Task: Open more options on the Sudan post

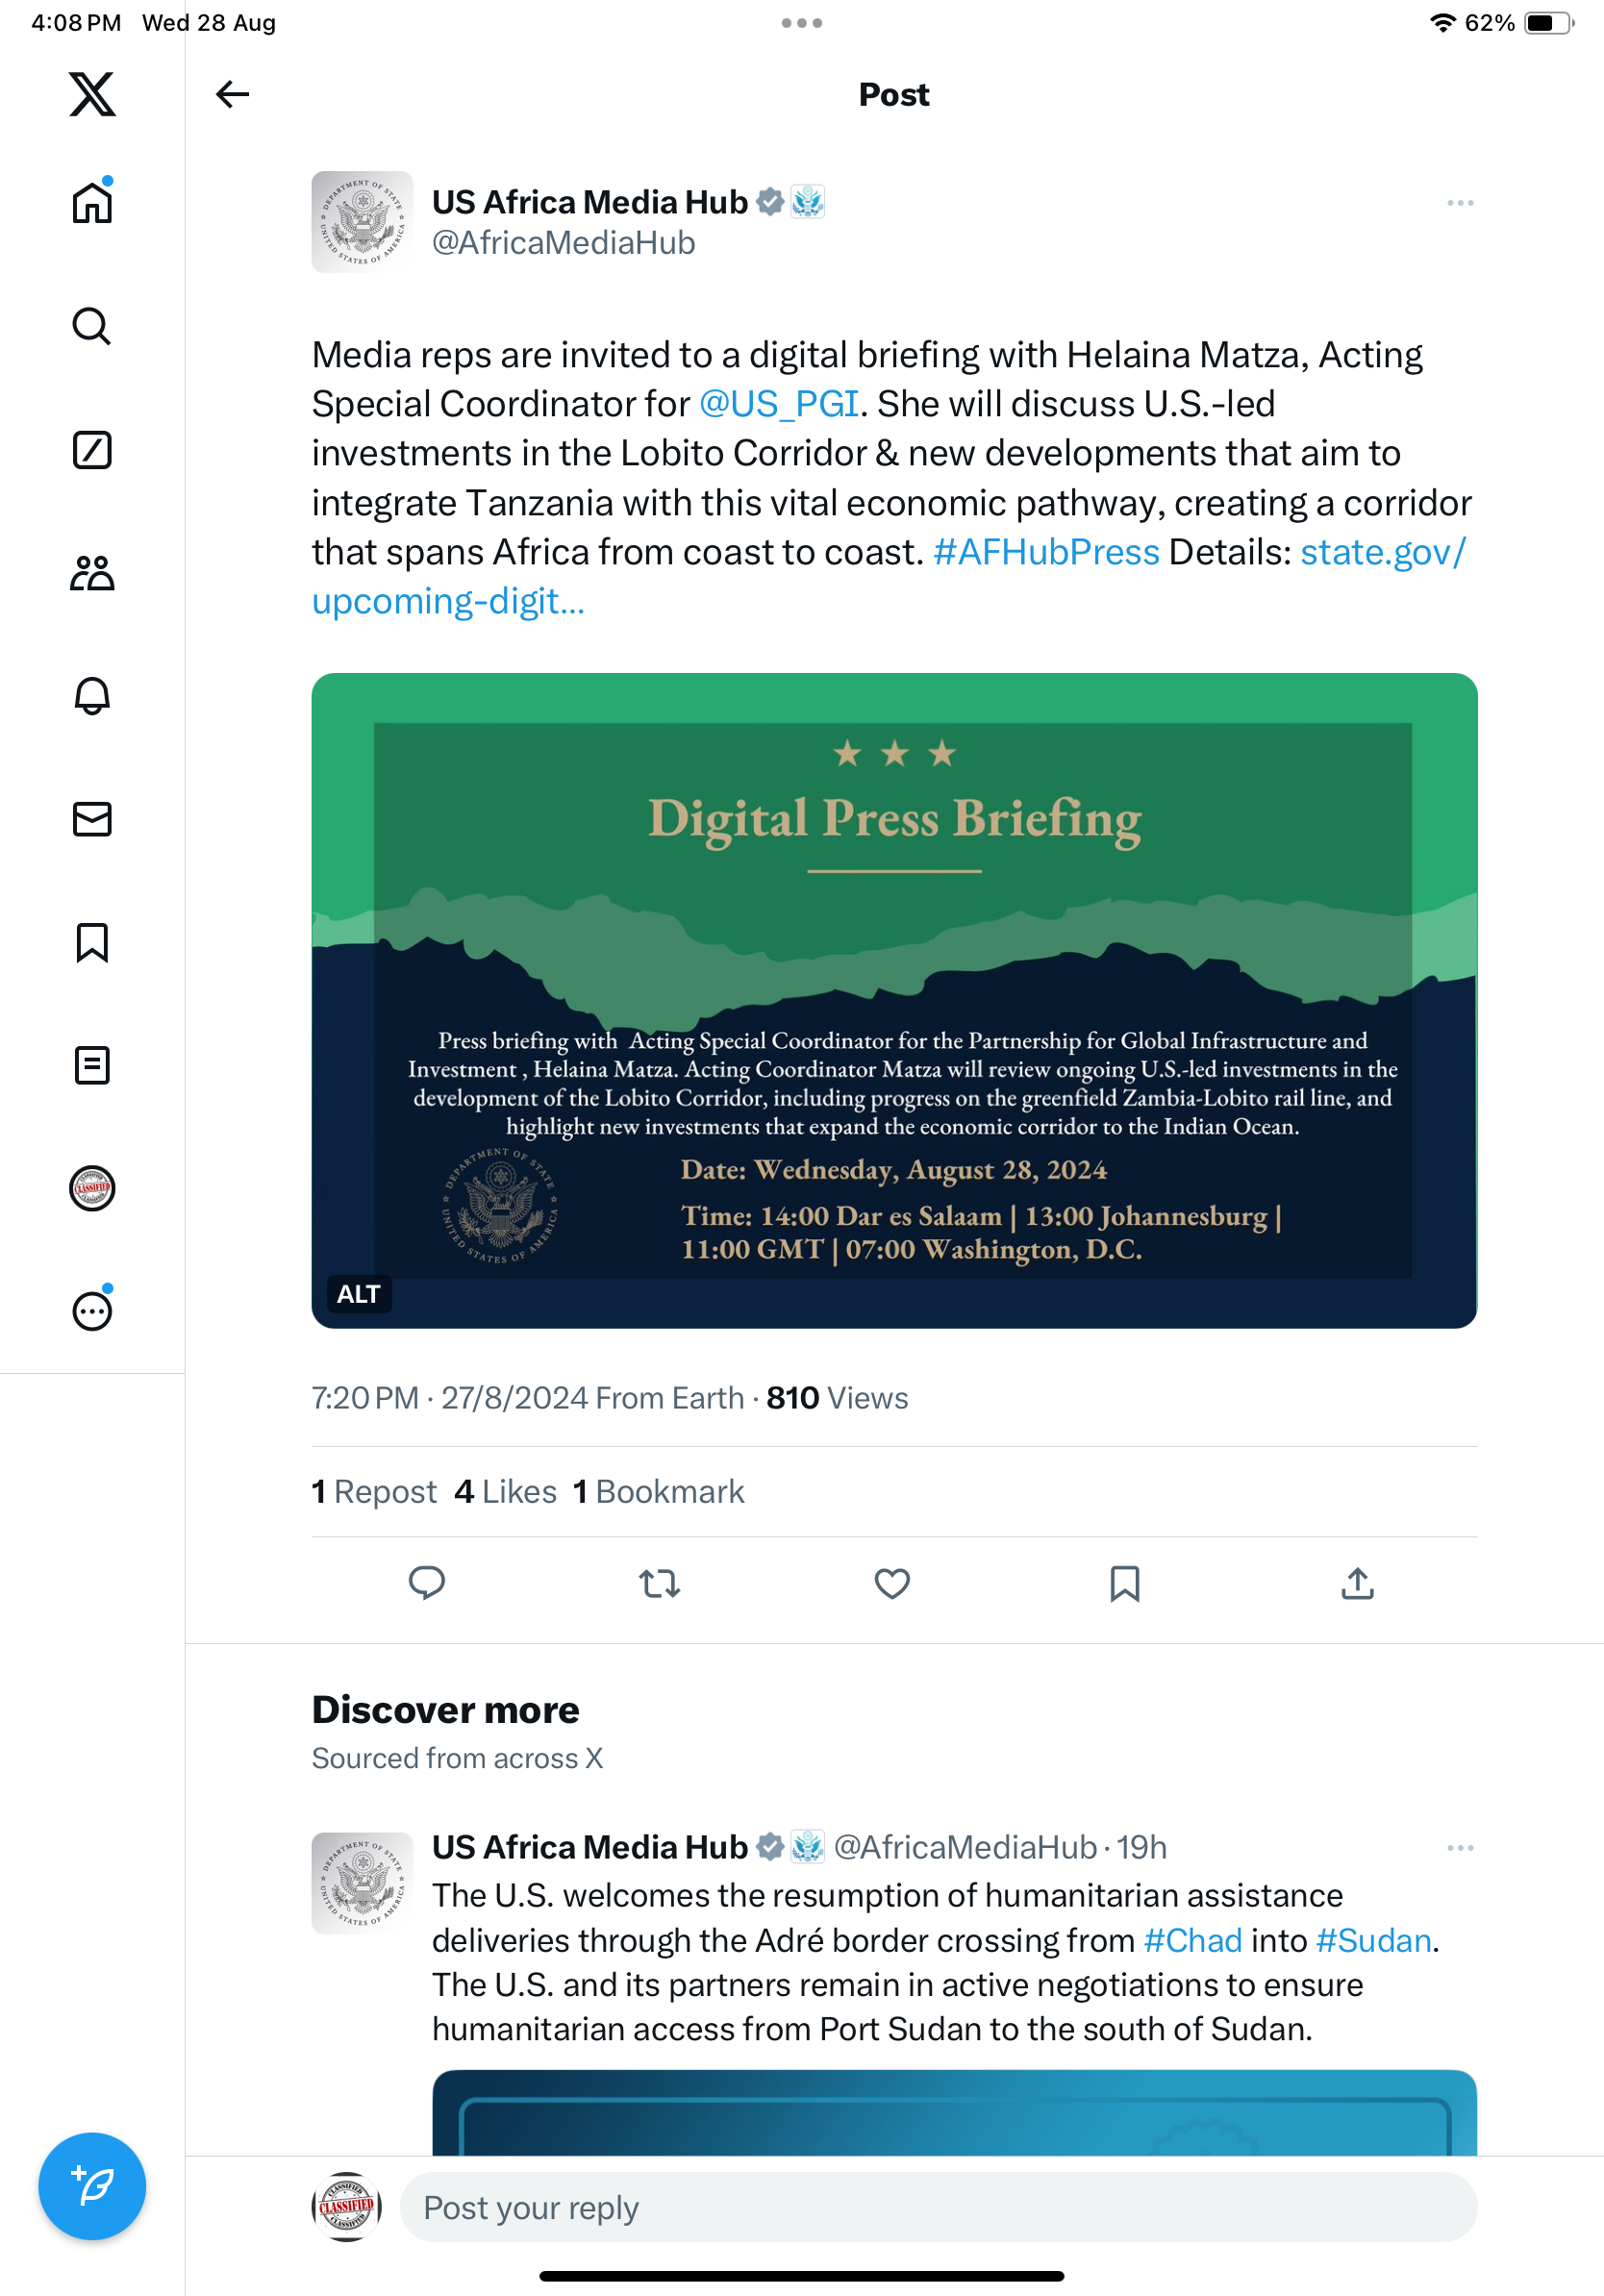Action: tap(1460, 1847)
